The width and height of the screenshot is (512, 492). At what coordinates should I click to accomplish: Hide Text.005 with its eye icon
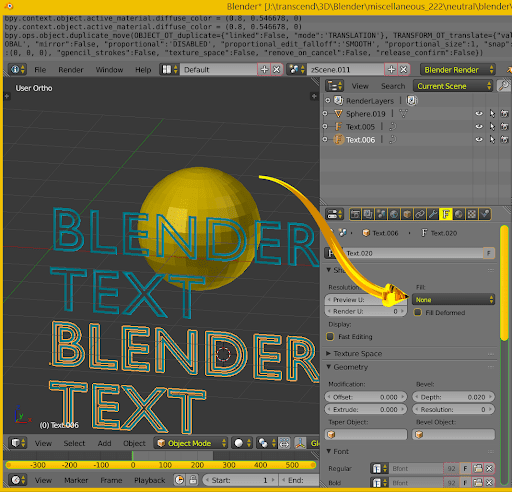479,127
